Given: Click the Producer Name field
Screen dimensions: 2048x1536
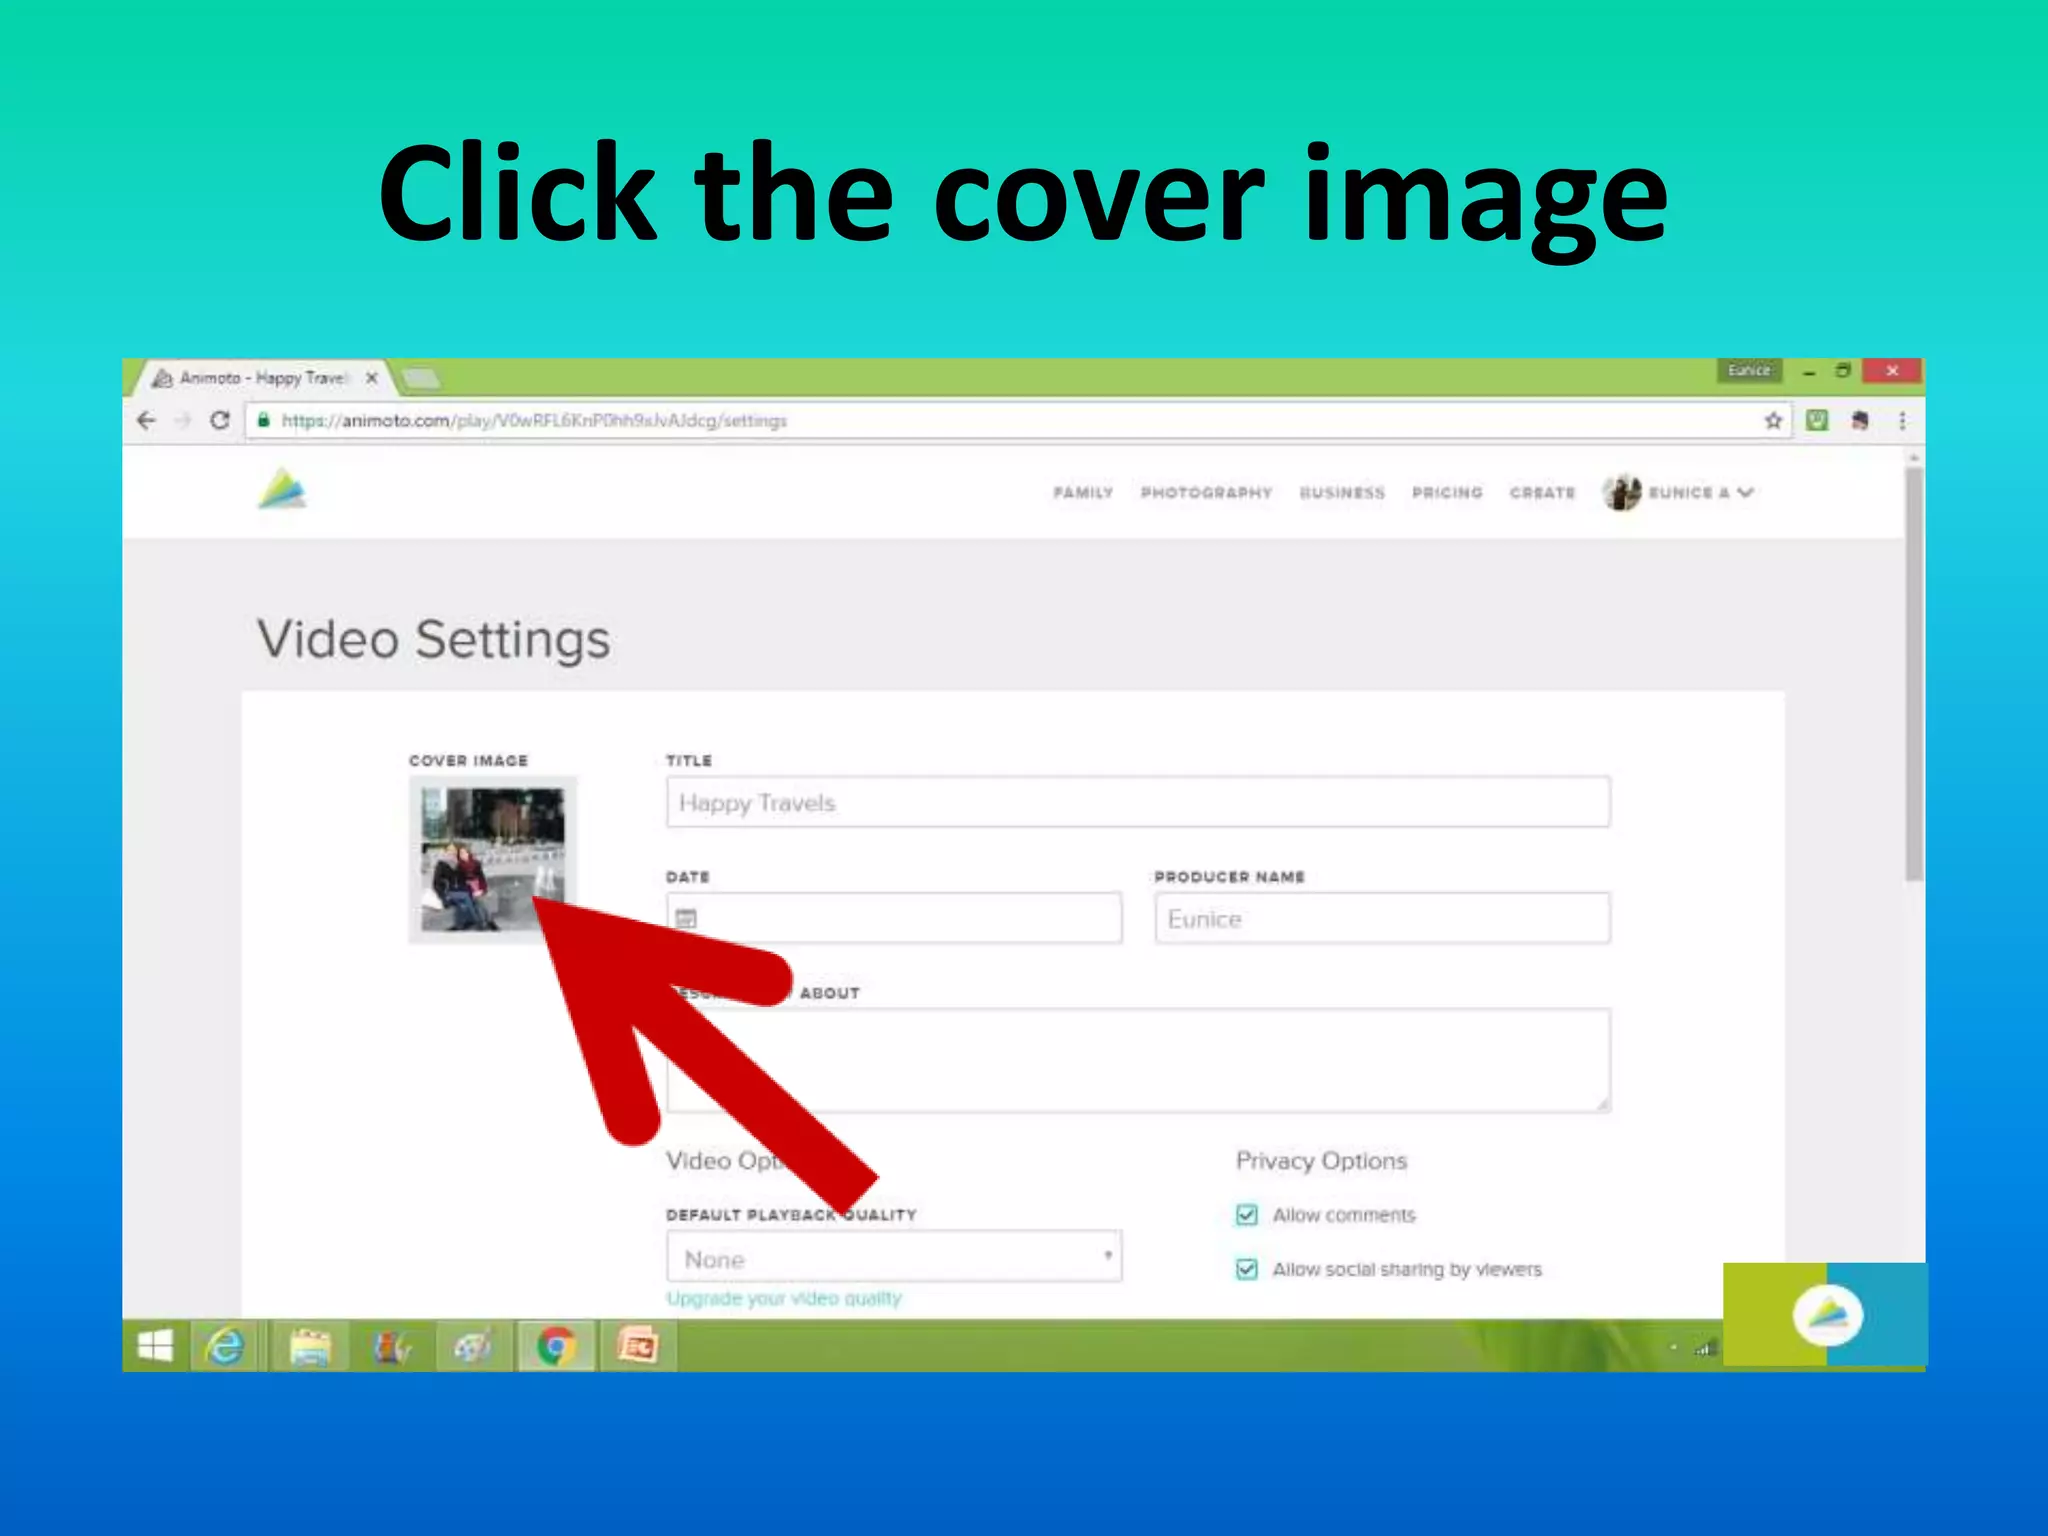Looking at the screenshot, I should coord(1382,918).
